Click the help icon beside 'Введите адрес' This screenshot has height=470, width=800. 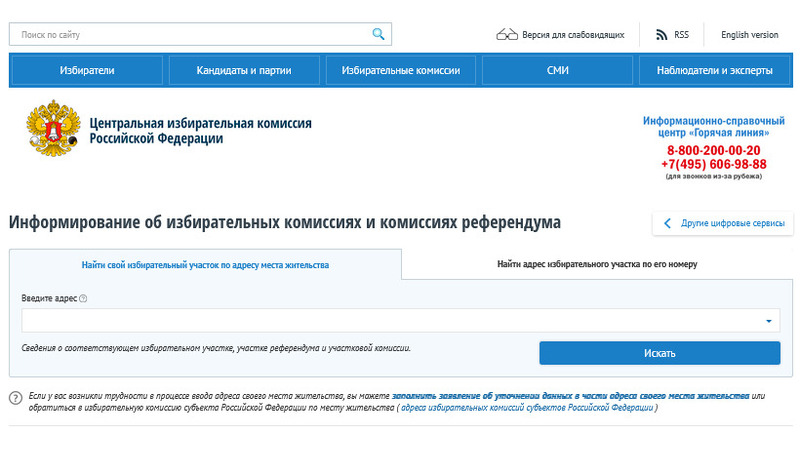click(x=83, y=298)
